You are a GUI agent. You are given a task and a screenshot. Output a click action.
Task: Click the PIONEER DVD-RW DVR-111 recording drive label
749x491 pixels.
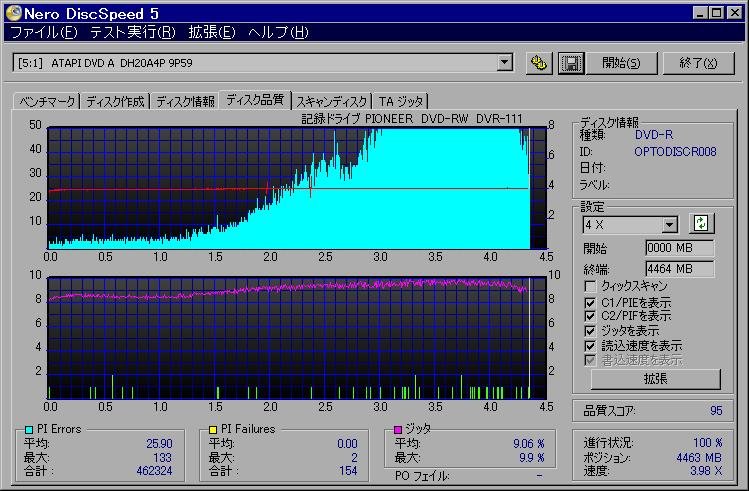click(412, 119)
